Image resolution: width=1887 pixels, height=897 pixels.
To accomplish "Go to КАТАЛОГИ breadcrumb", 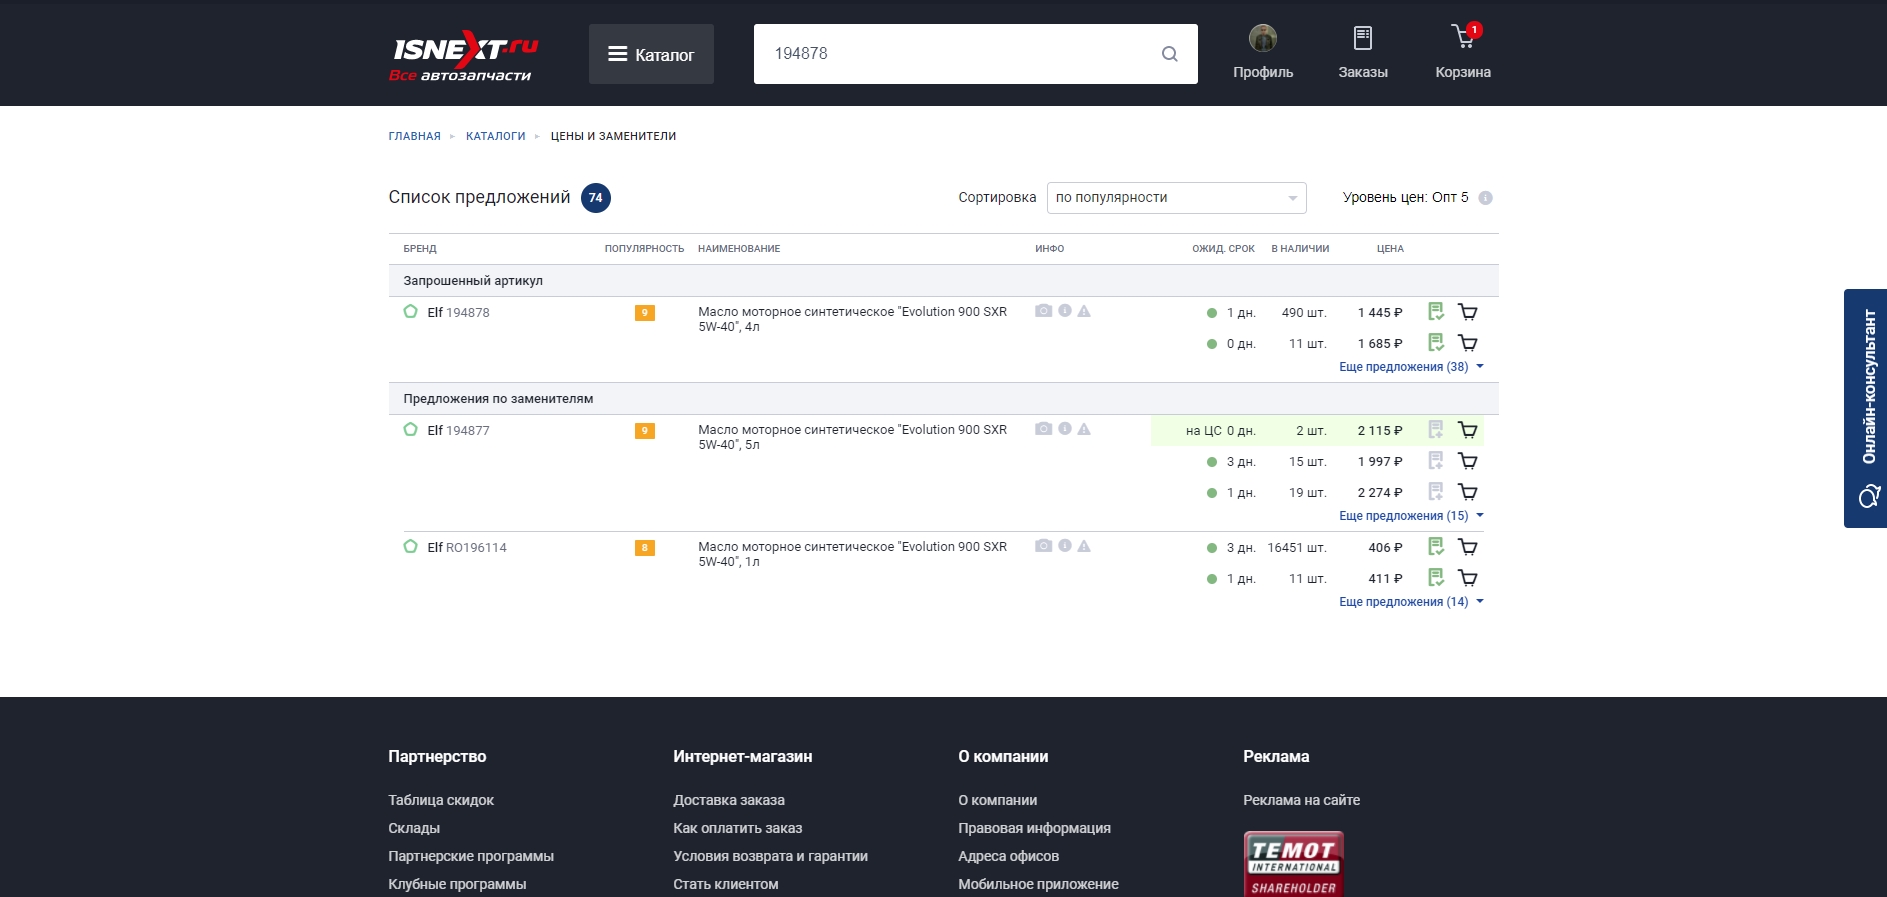I will click(x=495, y=136).
